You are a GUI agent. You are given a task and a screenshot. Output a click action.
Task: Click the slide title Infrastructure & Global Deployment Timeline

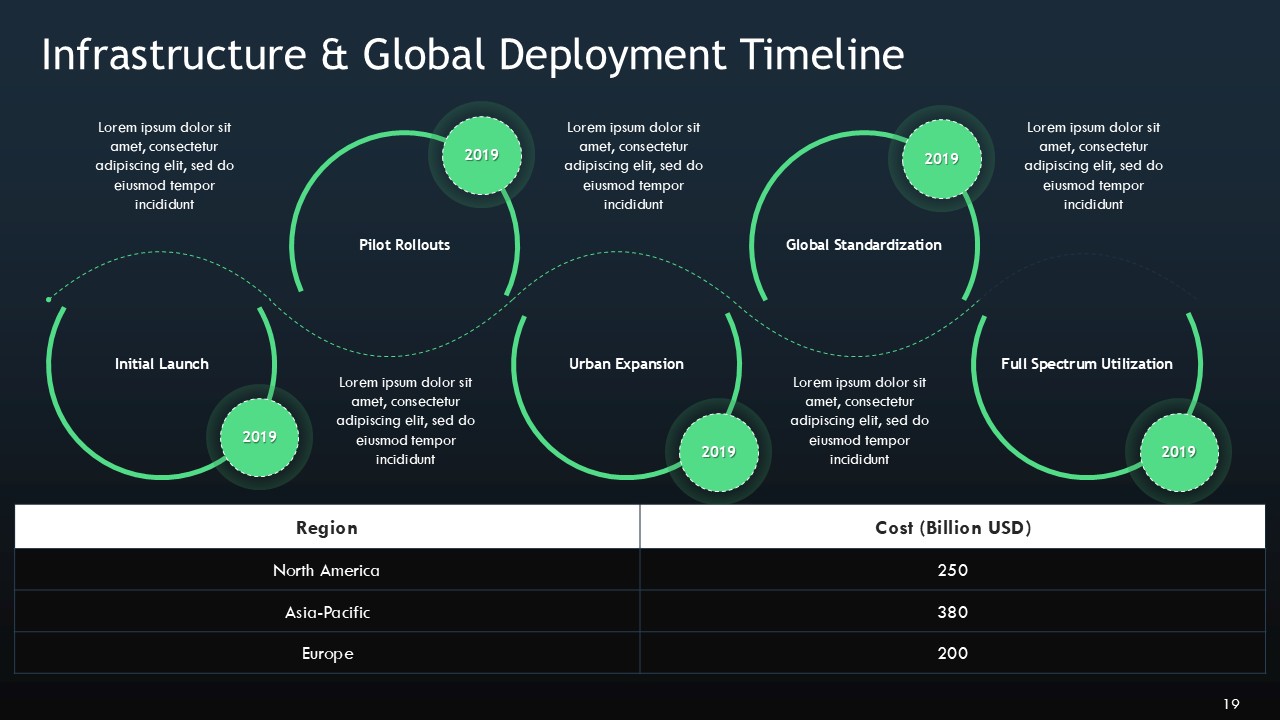(472, 55)
